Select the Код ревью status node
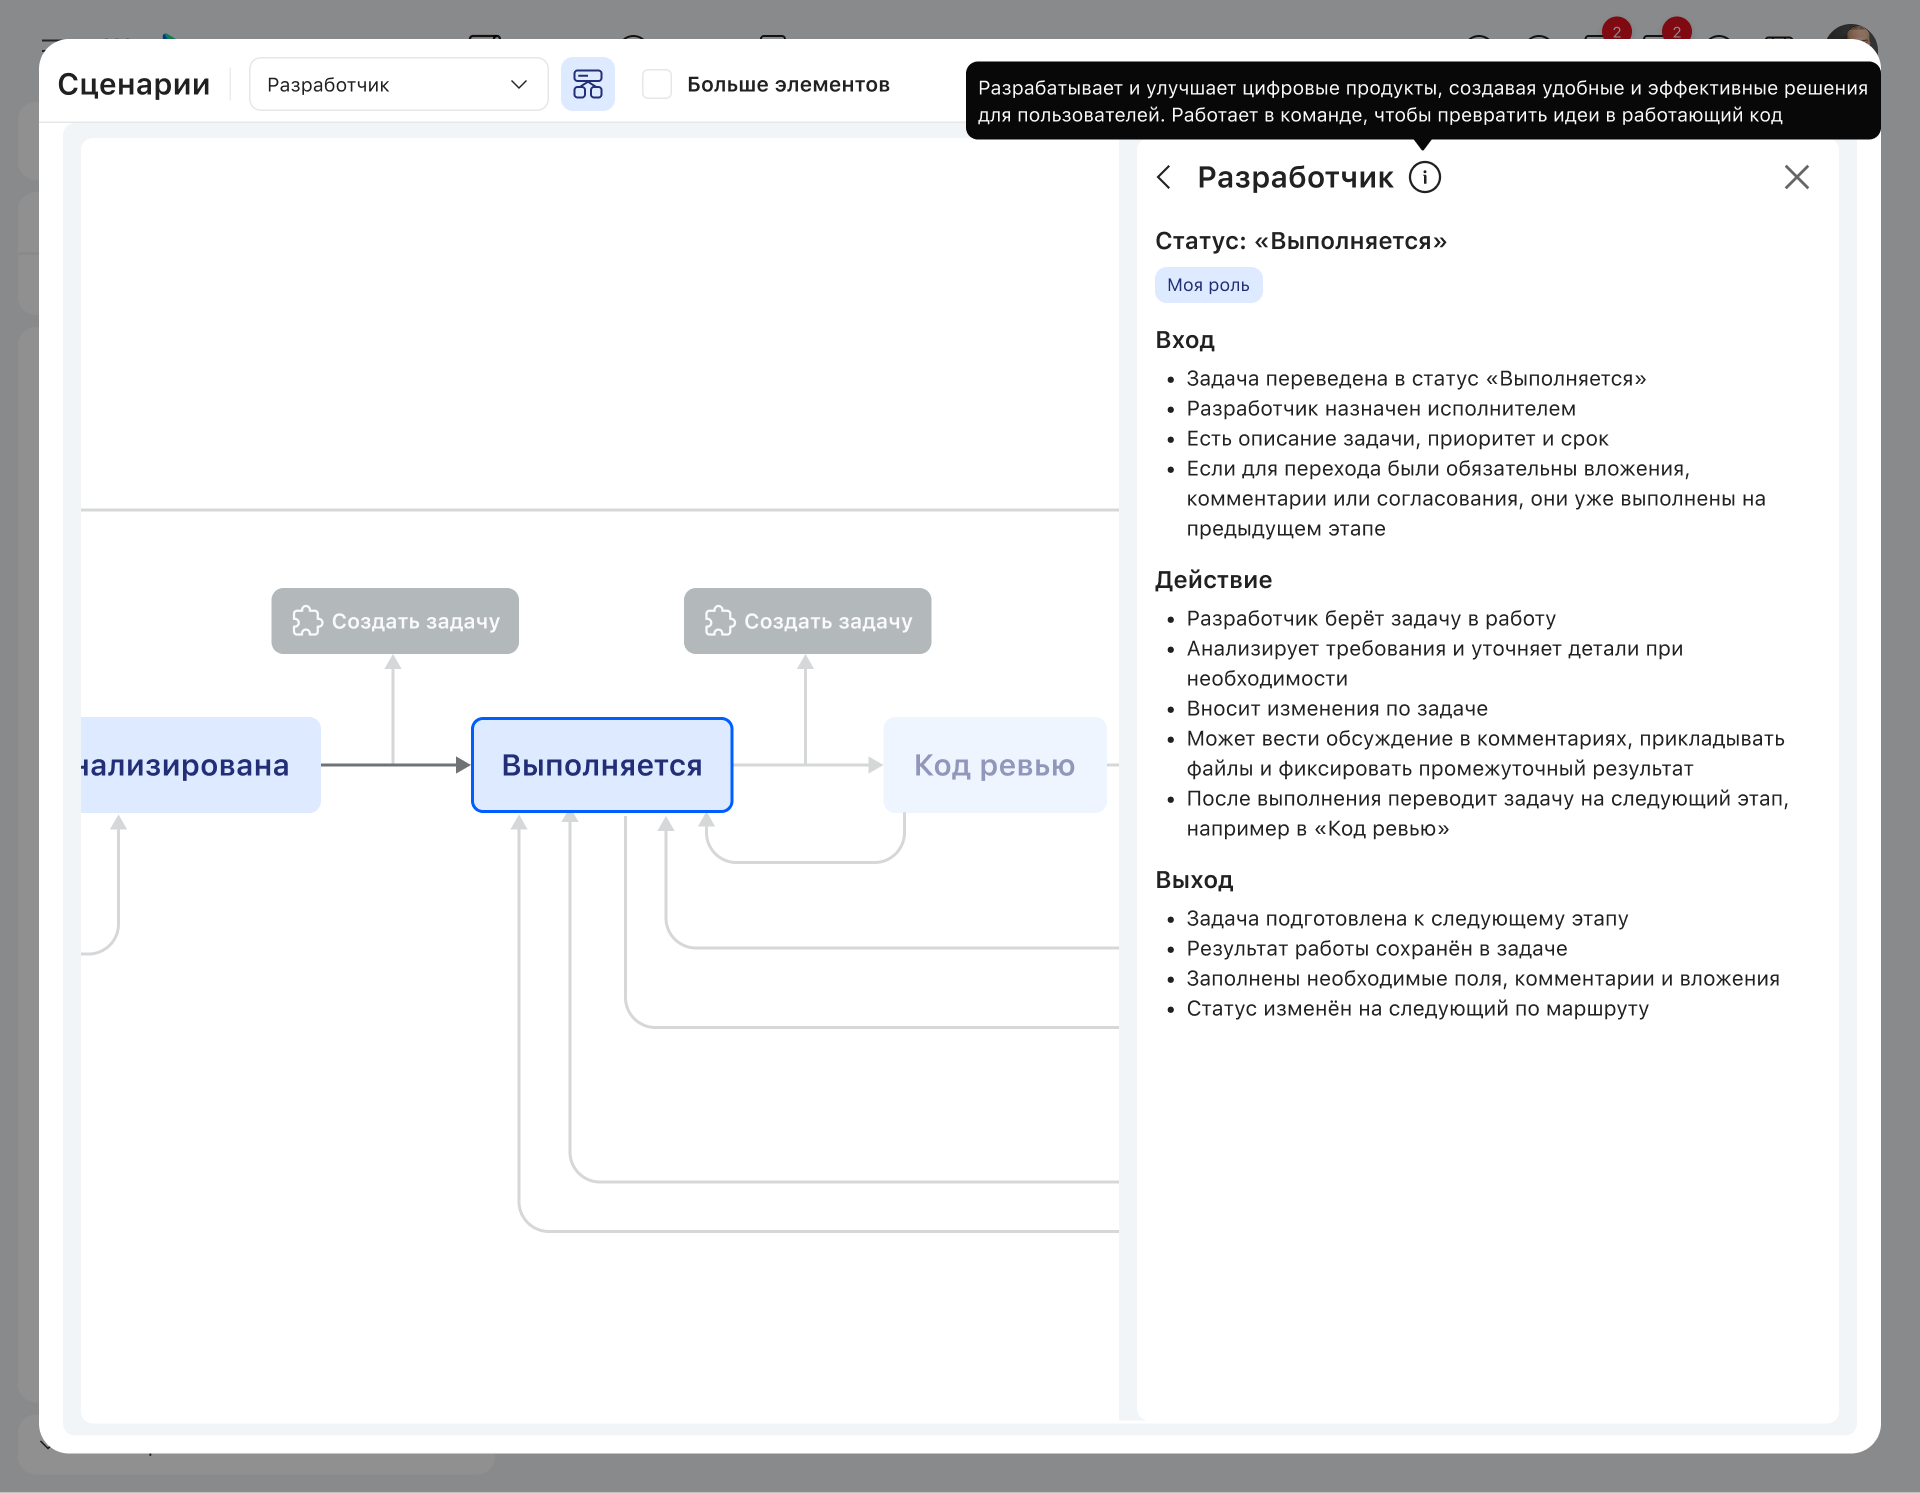The image size is (1920, 1493). click(994, 765)
